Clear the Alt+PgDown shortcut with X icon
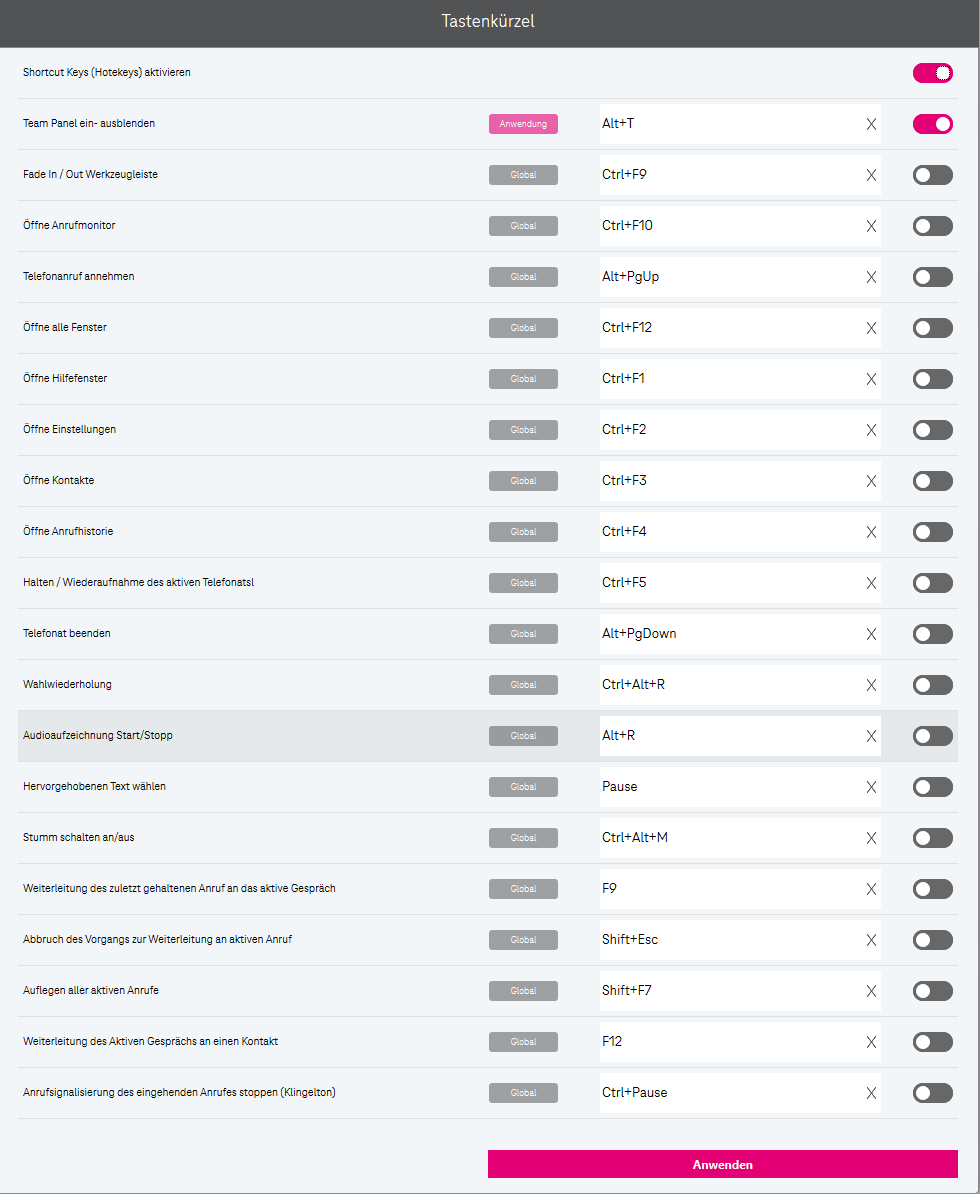This screenshot has width=980, height=1194. [x=871, y=634]
